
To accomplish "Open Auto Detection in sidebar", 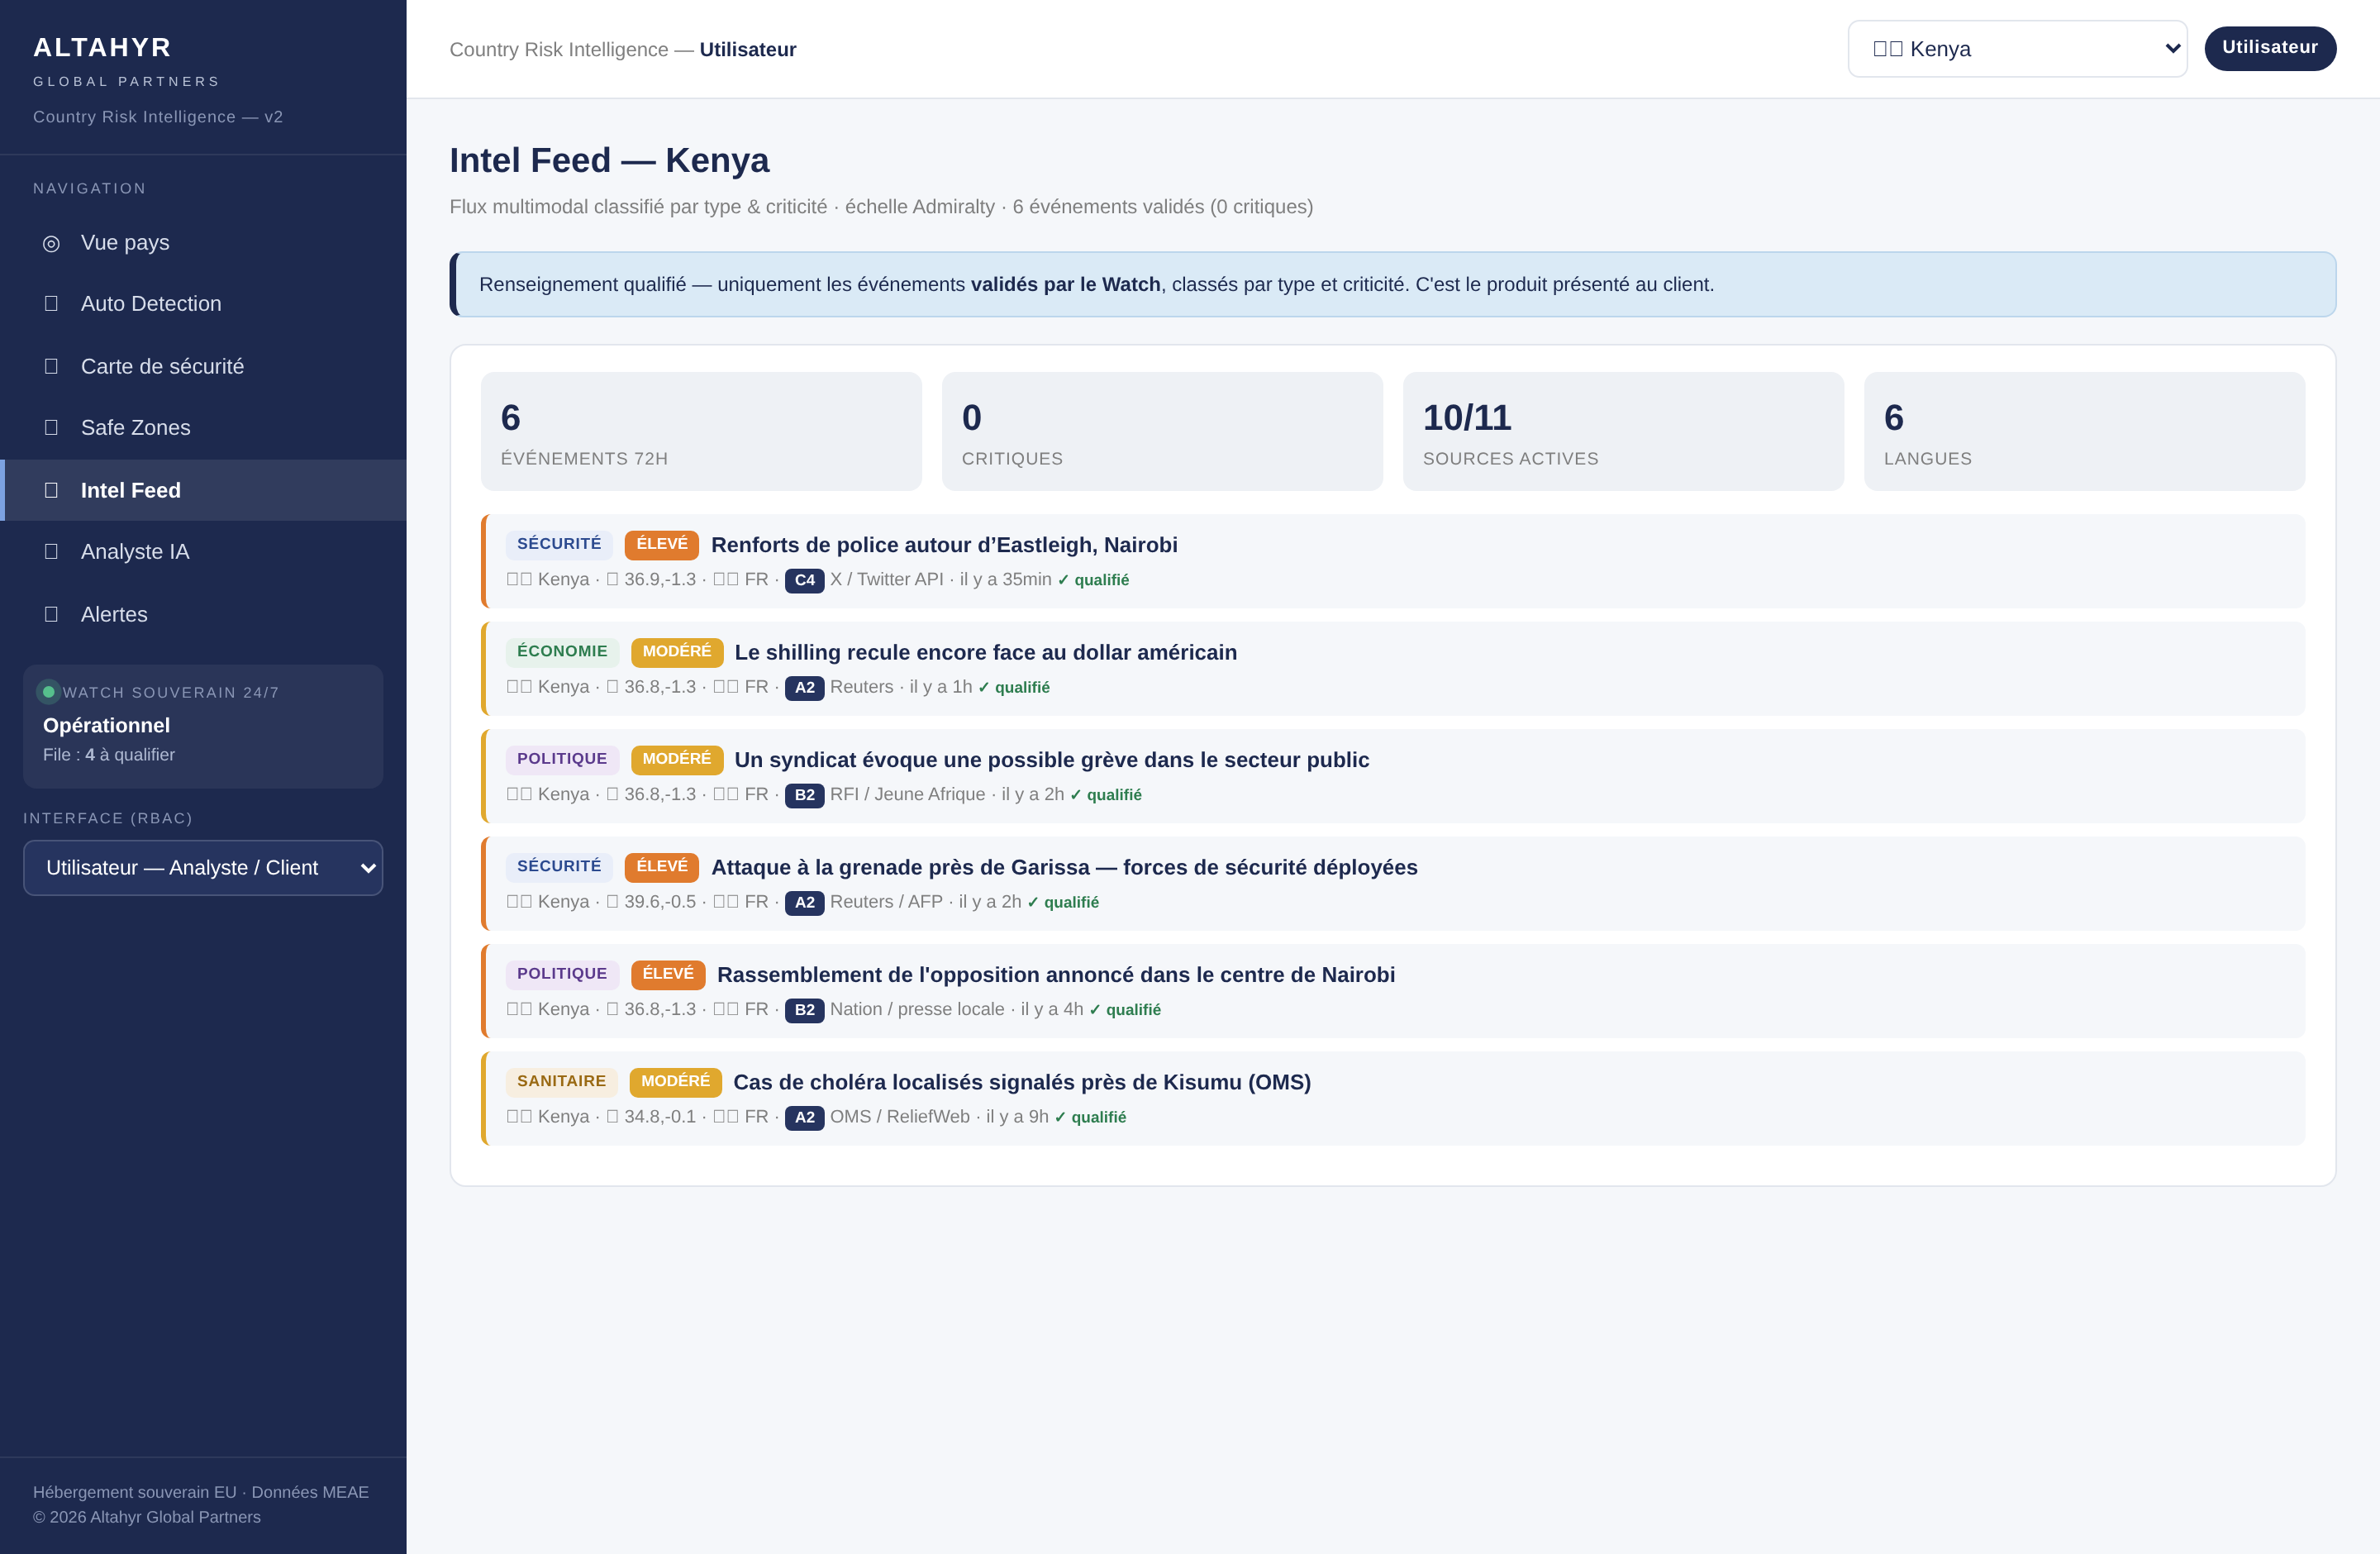I will coord(203,304).
